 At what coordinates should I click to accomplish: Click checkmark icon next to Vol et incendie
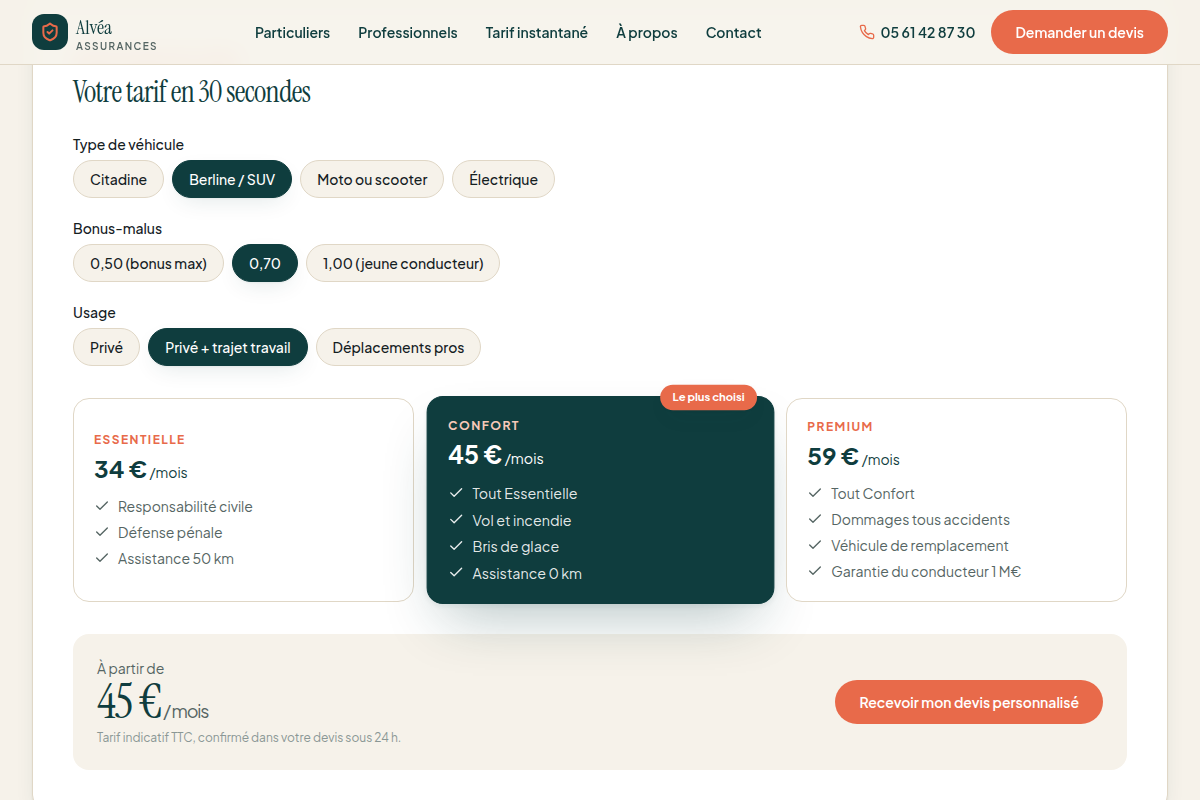pos(456,520)
